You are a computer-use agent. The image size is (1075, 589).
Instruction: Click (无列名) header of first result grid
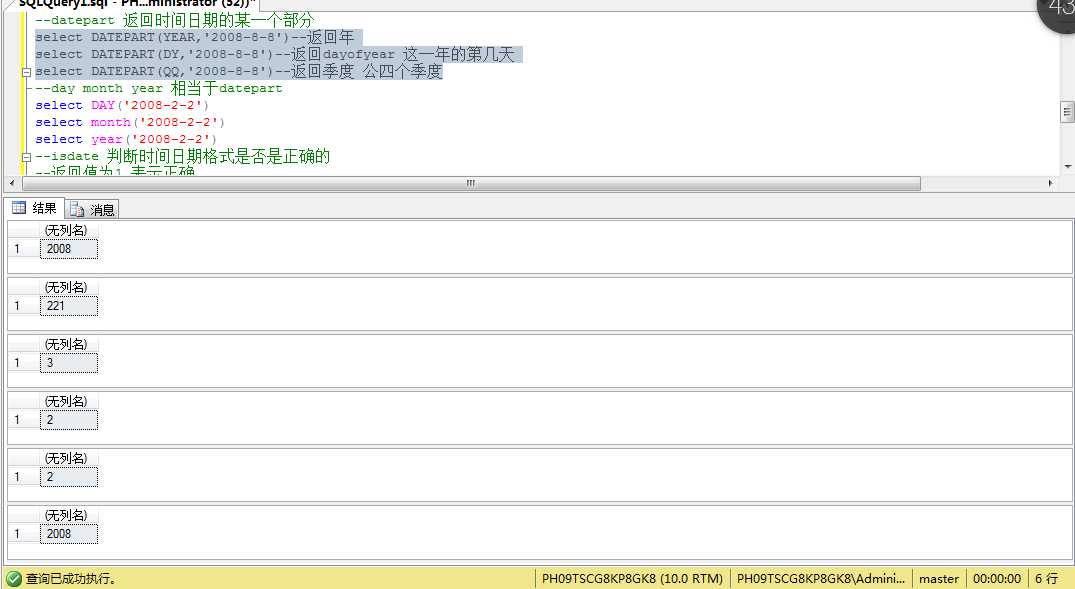(x=67, y=230)
